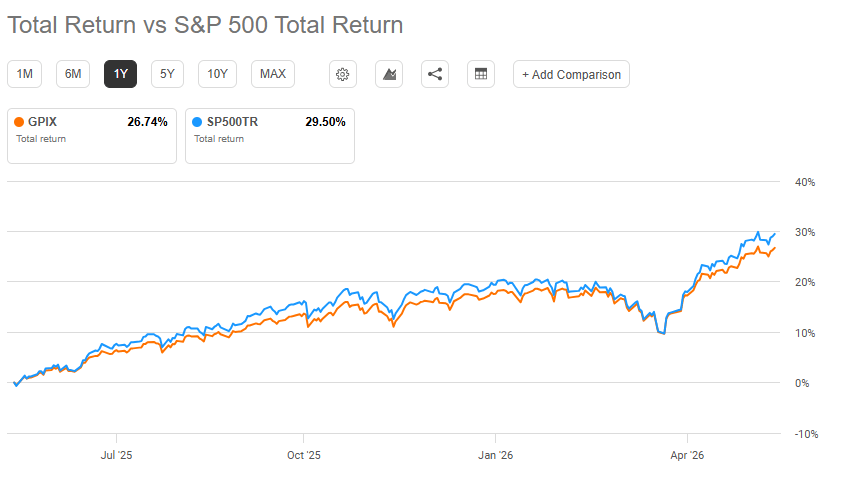Click the Jan '26 axis marker
The image size is (846, 483).
coord(495,455)
